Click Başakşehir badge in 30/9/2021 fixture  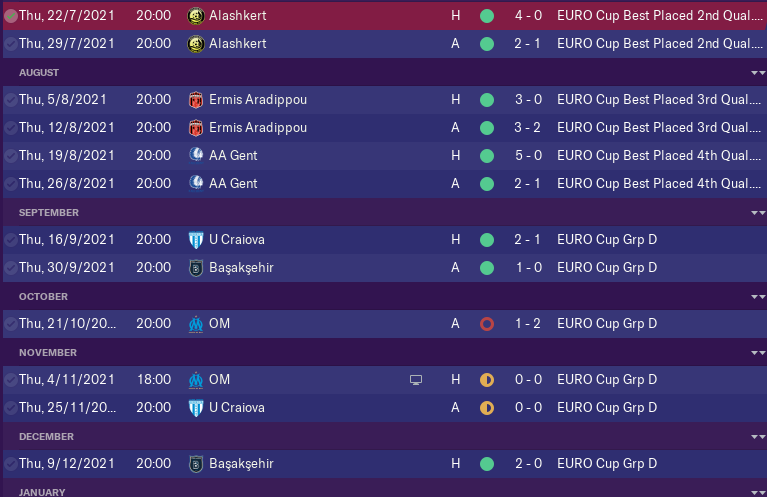point(195,268)
